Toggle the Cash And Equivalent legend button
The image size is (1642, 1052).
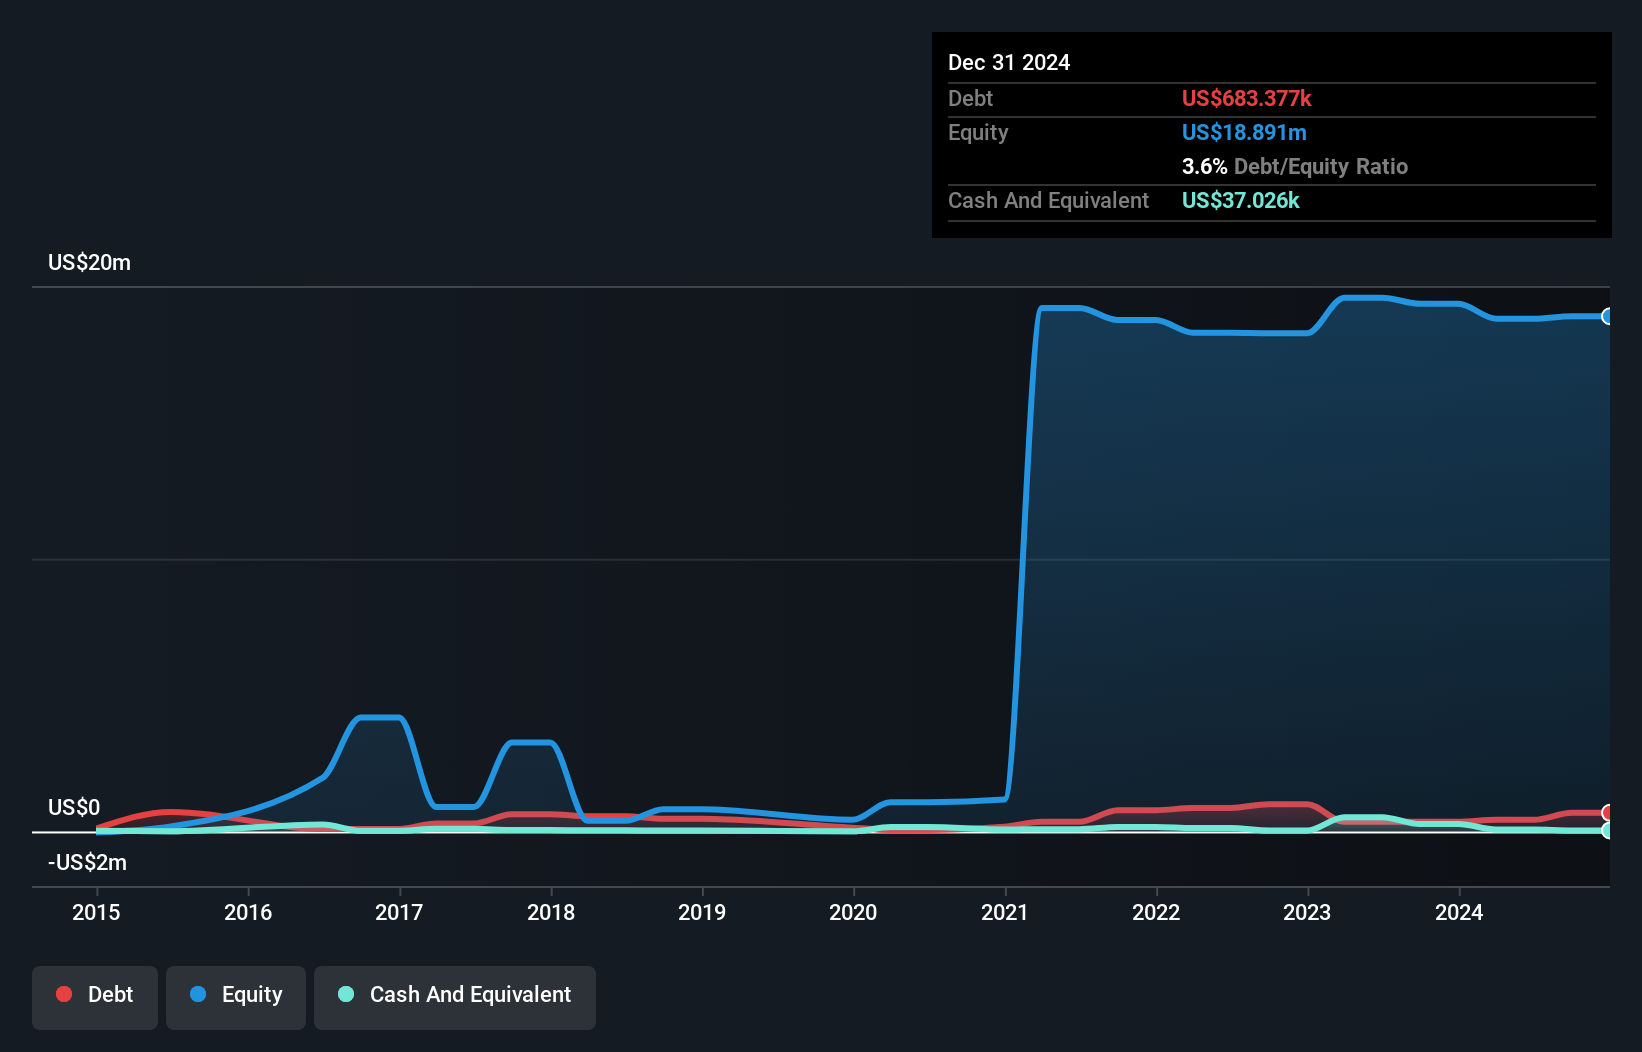pos(455,997)
